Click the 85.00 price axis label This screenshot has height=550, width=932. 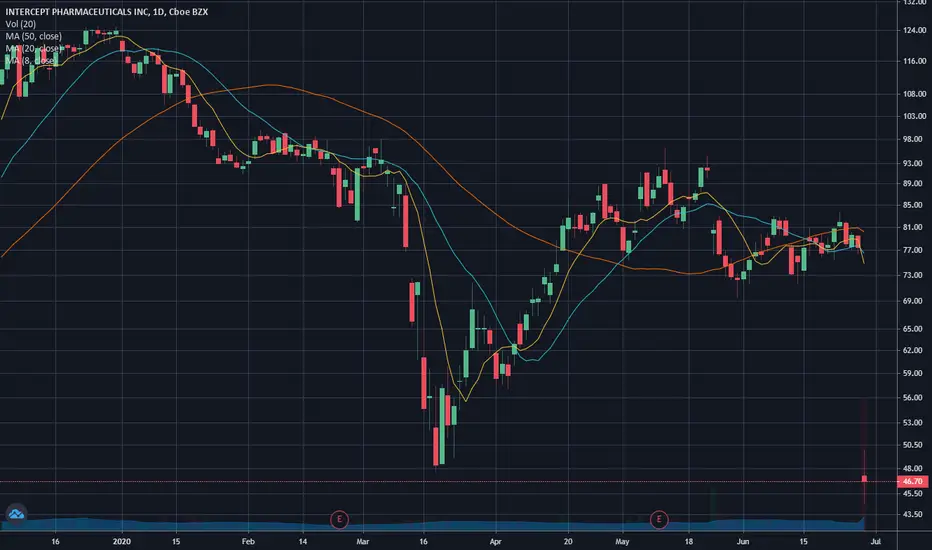coord(912,205)
